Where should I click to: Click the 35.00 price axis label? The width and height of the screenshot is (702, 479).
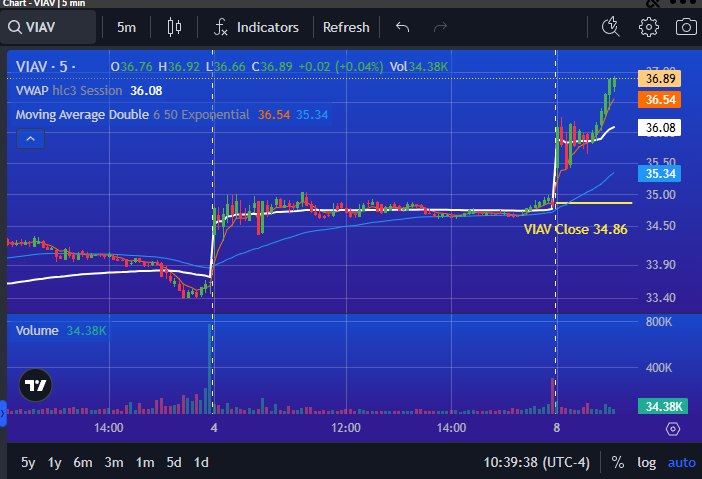pyautogui.click(x=660, y=195)
